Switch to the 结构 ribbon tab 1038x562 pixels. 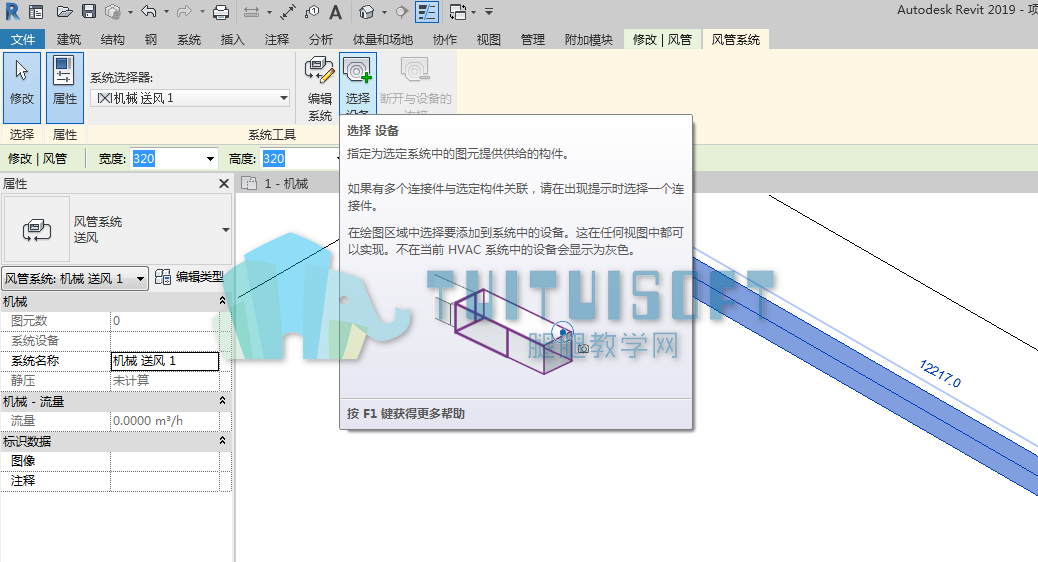coord(113,40)
